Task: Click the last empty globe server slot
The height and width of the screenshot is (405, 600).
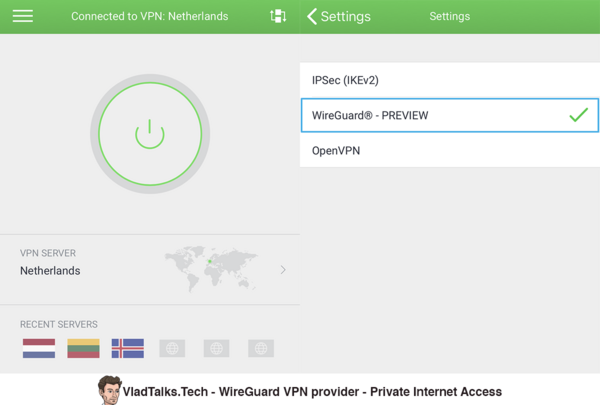Action: [261, 348]
